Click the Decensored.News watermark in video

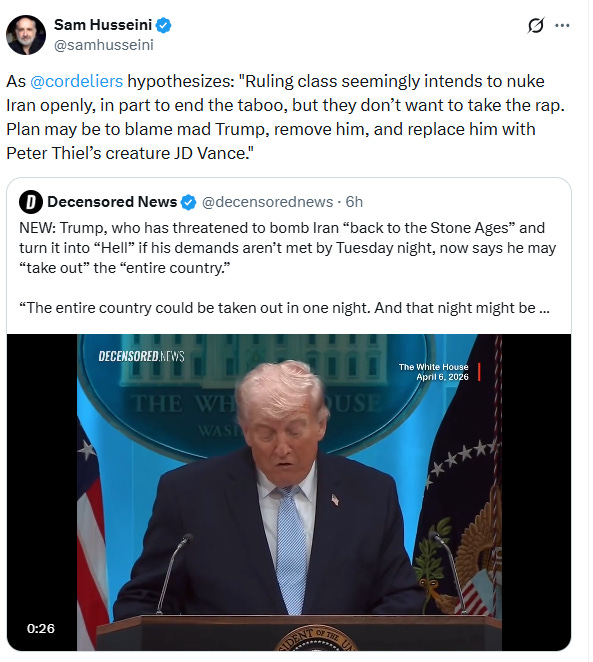coord(141,356)
